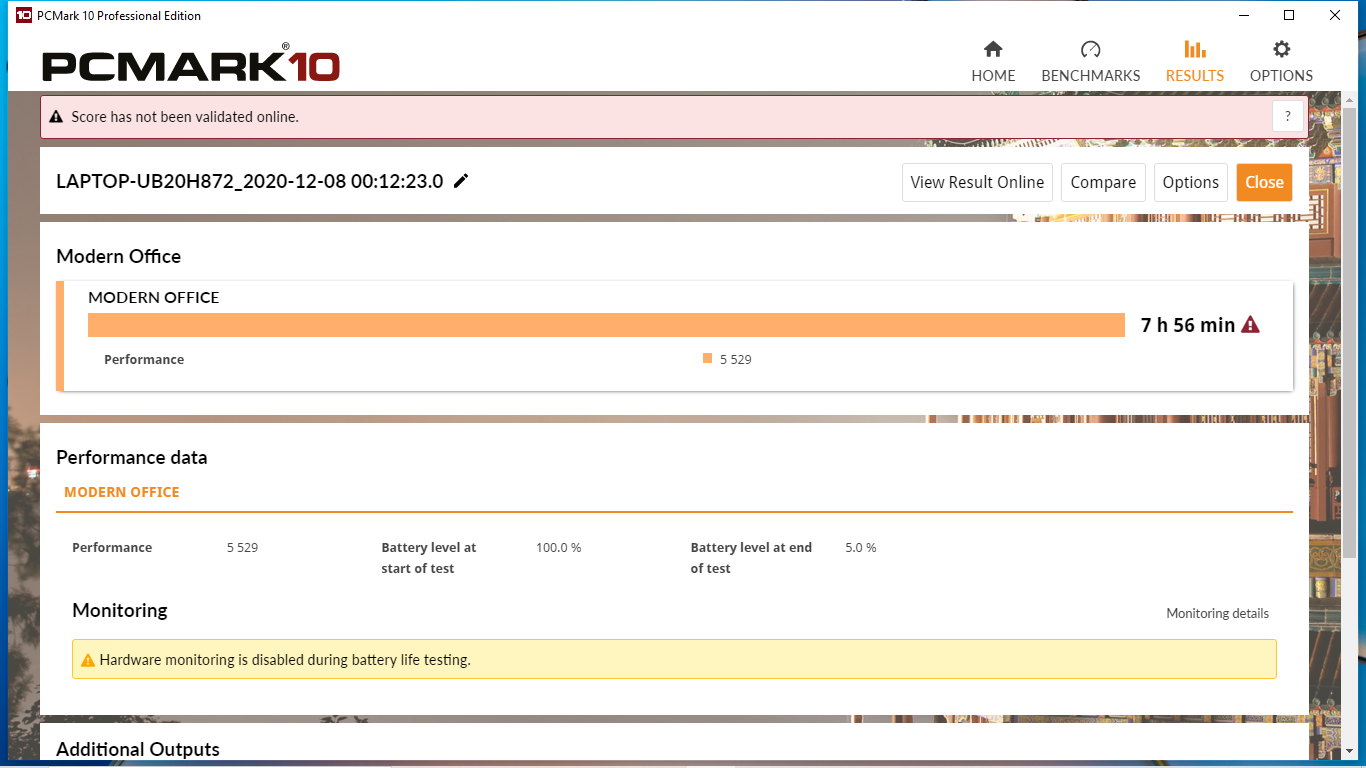
Task: Click the battery level at end value 5.0 %
Action: [860, 547]
